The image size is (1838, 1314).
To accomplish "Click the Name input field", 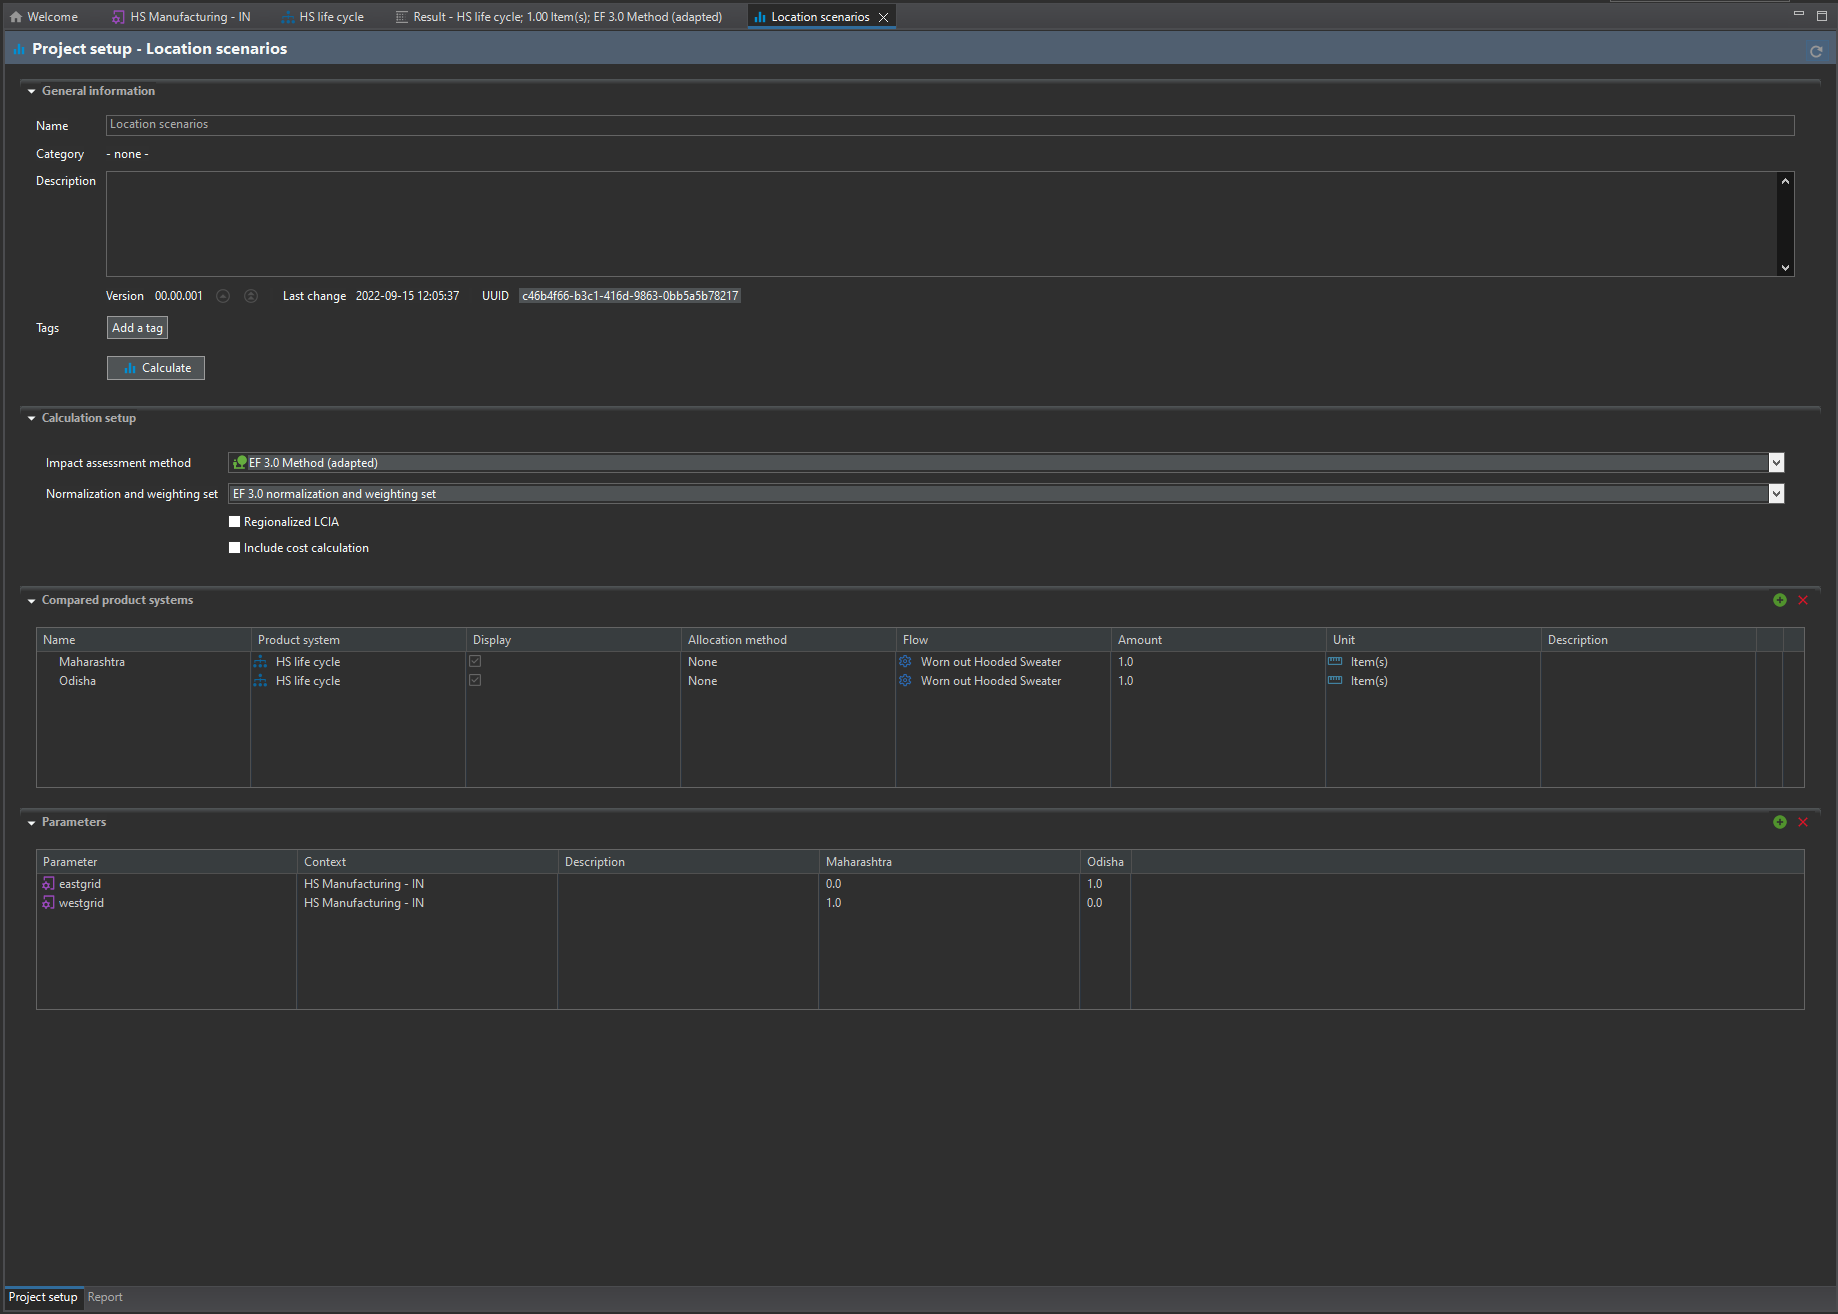I will coord(950,125).
